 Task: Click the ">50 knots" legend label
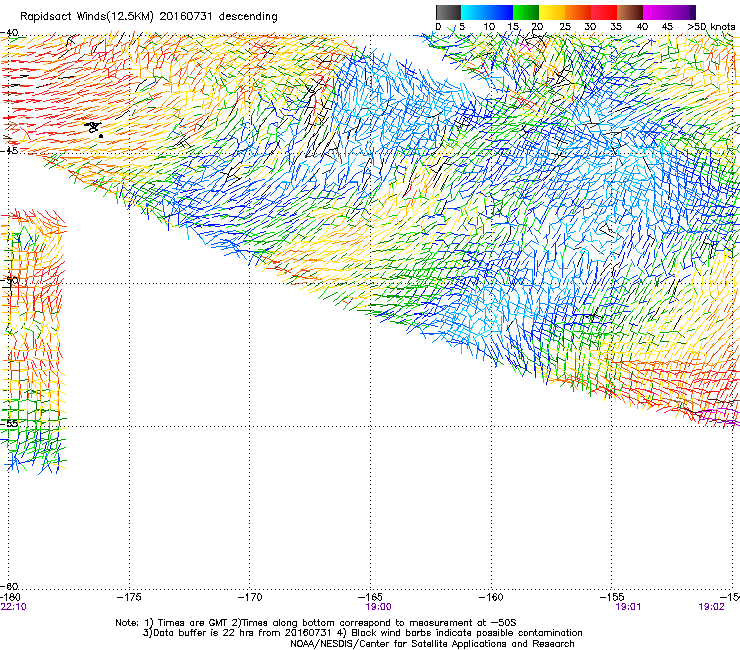(711, 27)
